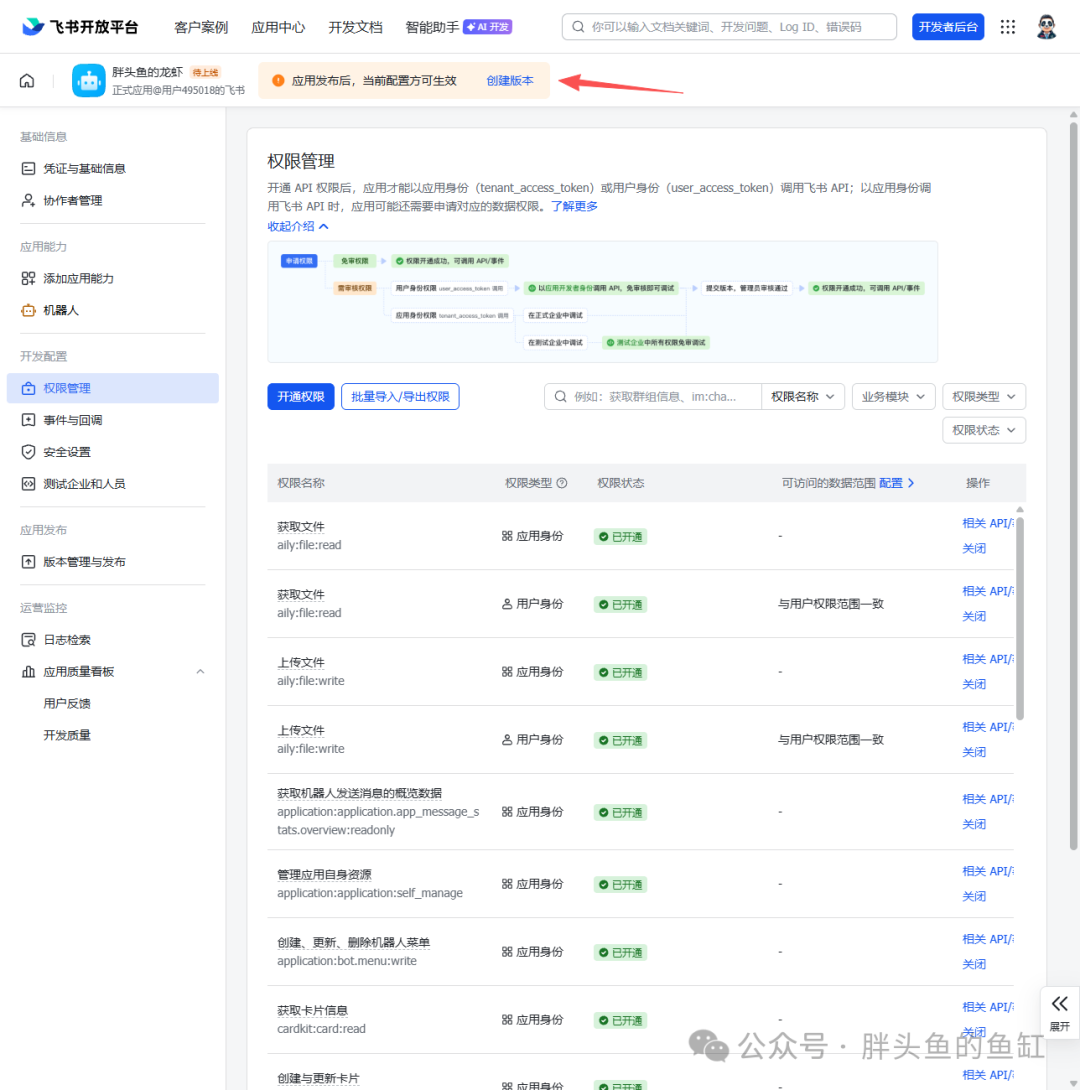The width and height of the screenshot is (1080, 1090).
Task: Click the 机器人 robot sidebar icon
Action: (x=28, y=311)
